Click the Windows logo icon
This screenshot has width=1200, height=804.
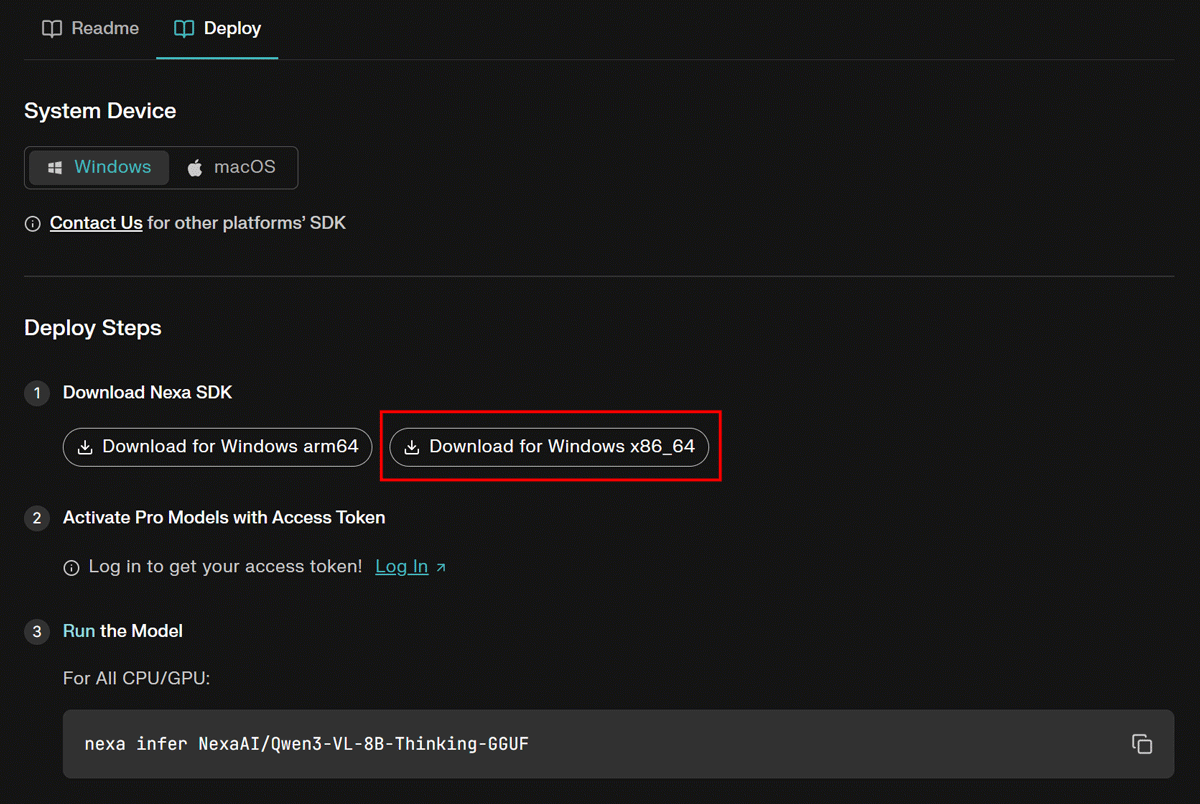pyautogui.click(x=56, y=168)
